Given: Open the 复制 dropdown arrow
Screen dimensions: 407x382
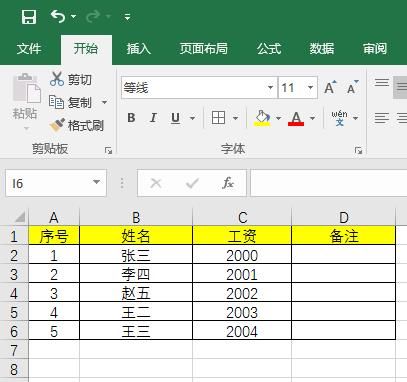Looking at the screenshot, I should pyautogui.click(x=104, y=102).
